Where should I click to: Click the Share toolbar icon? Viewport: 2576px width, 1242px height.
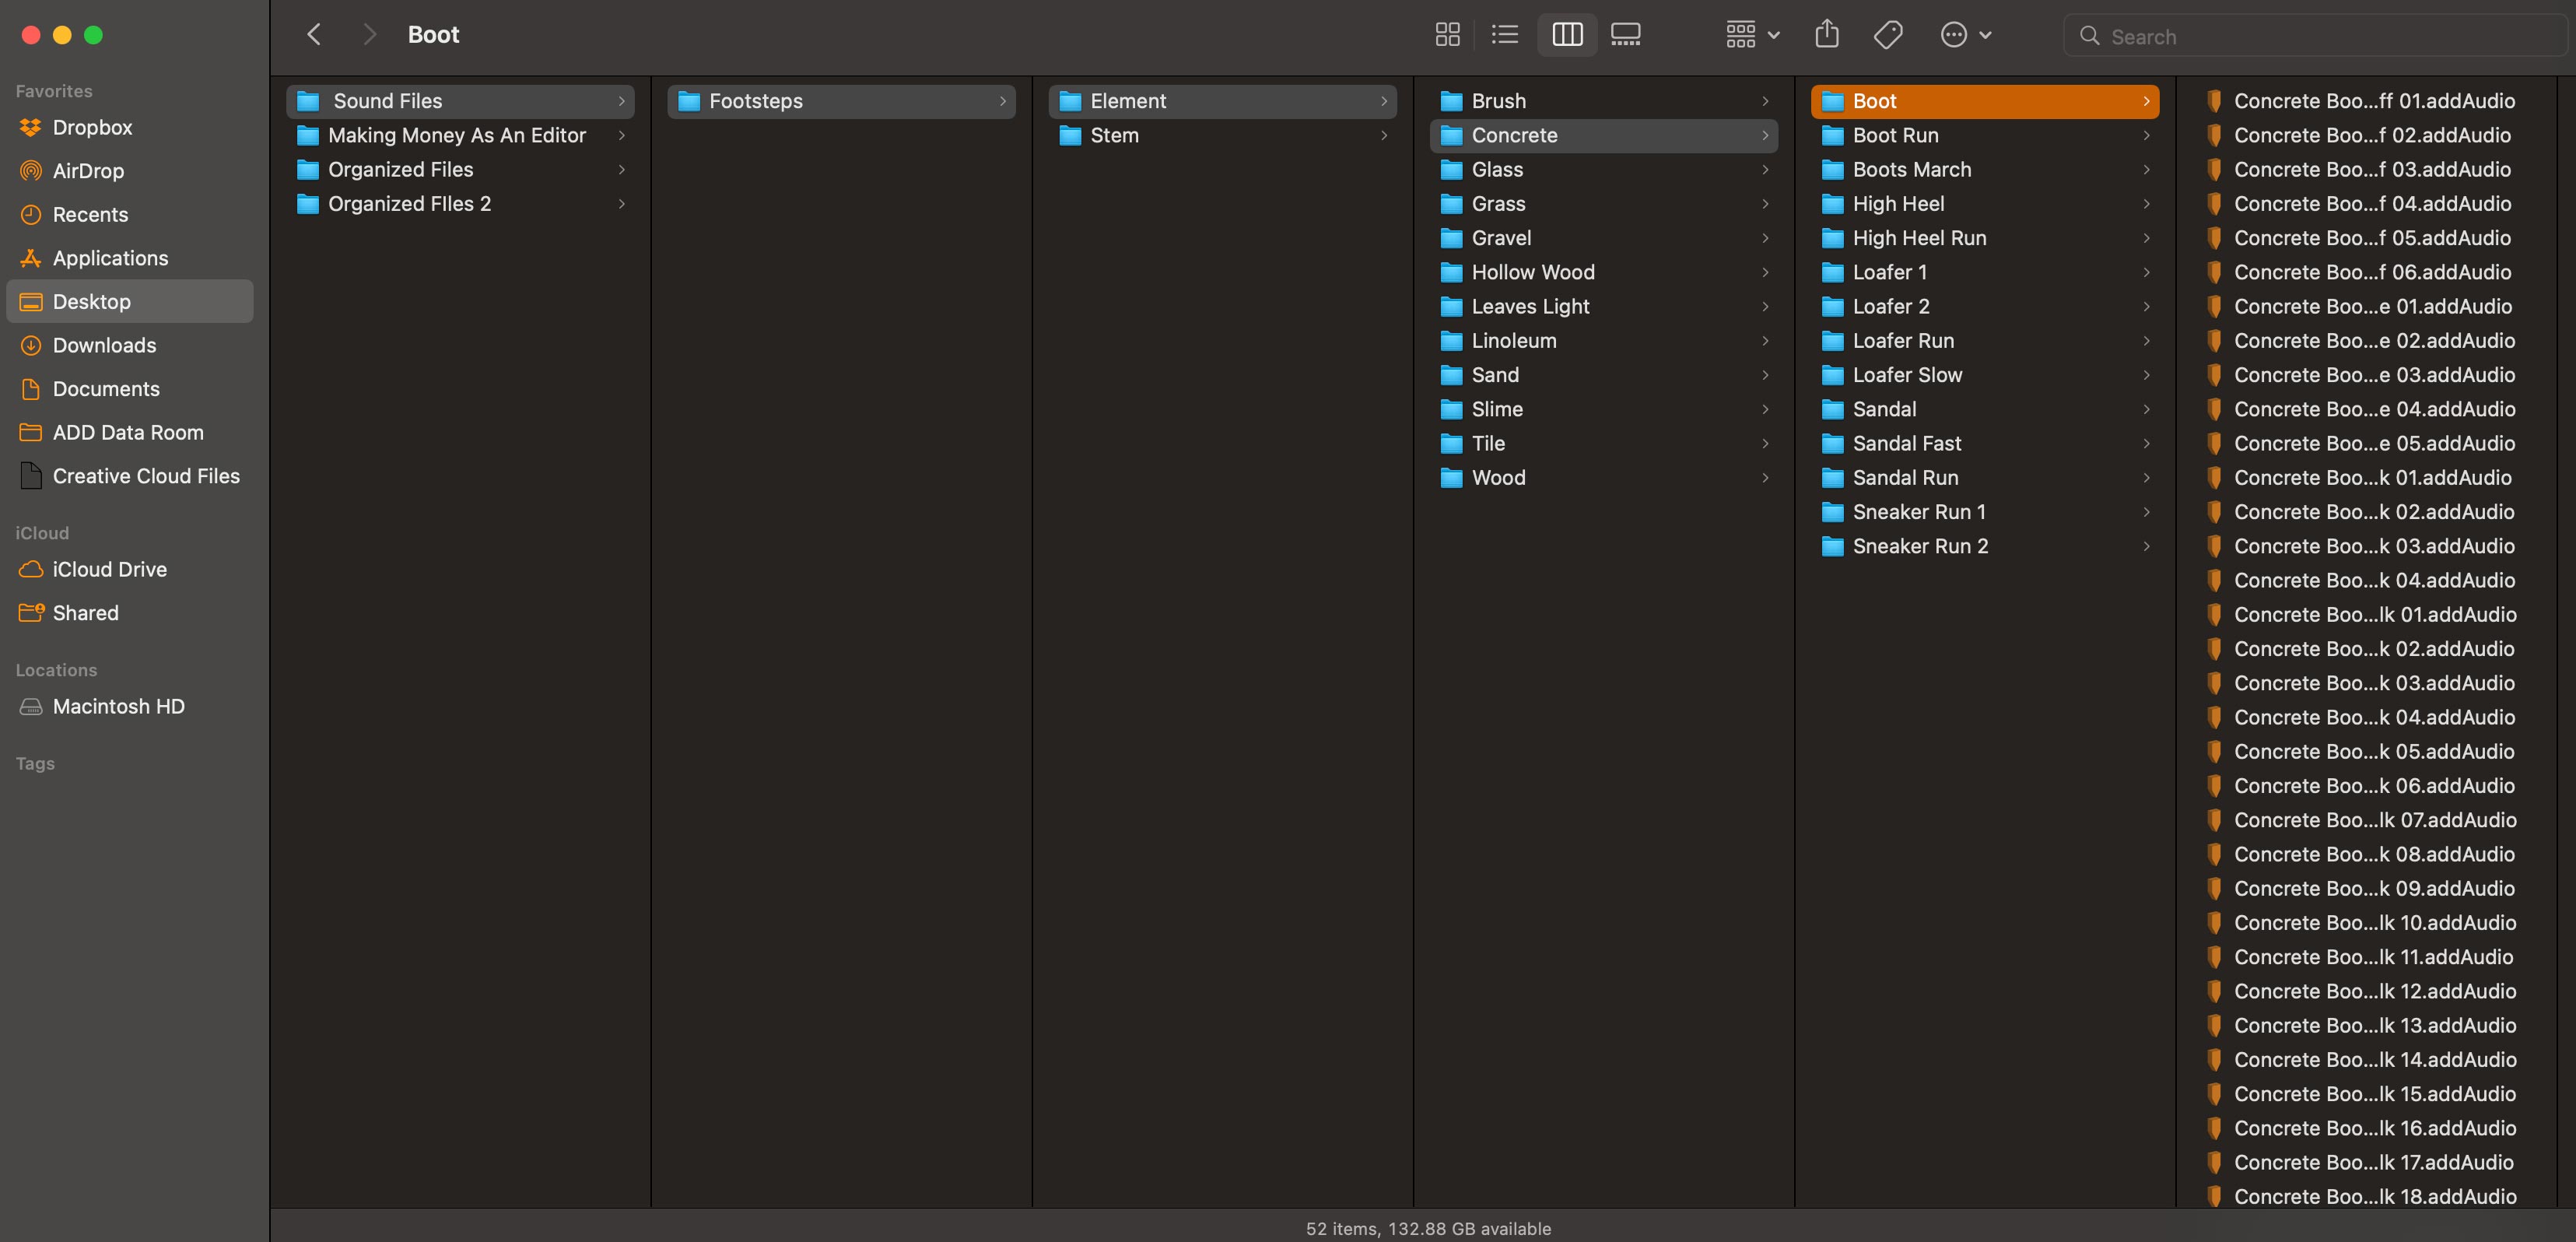(1827, 35)
